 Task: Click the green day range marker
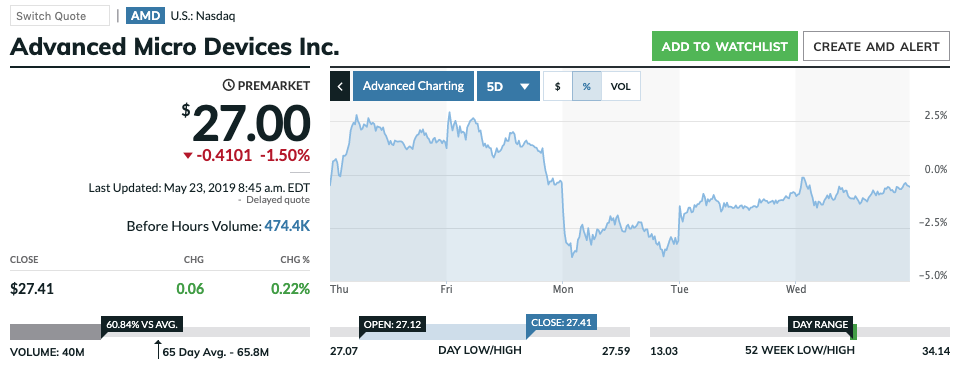coord(854,332)
